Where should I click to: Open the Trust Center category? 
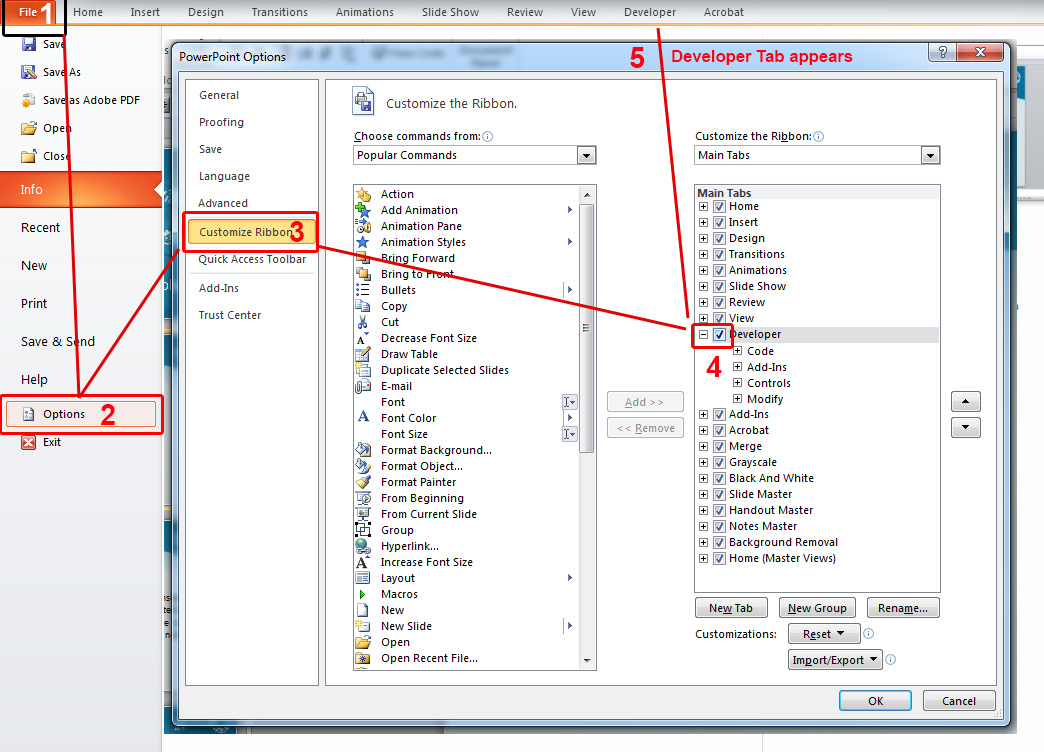[230, 315]
